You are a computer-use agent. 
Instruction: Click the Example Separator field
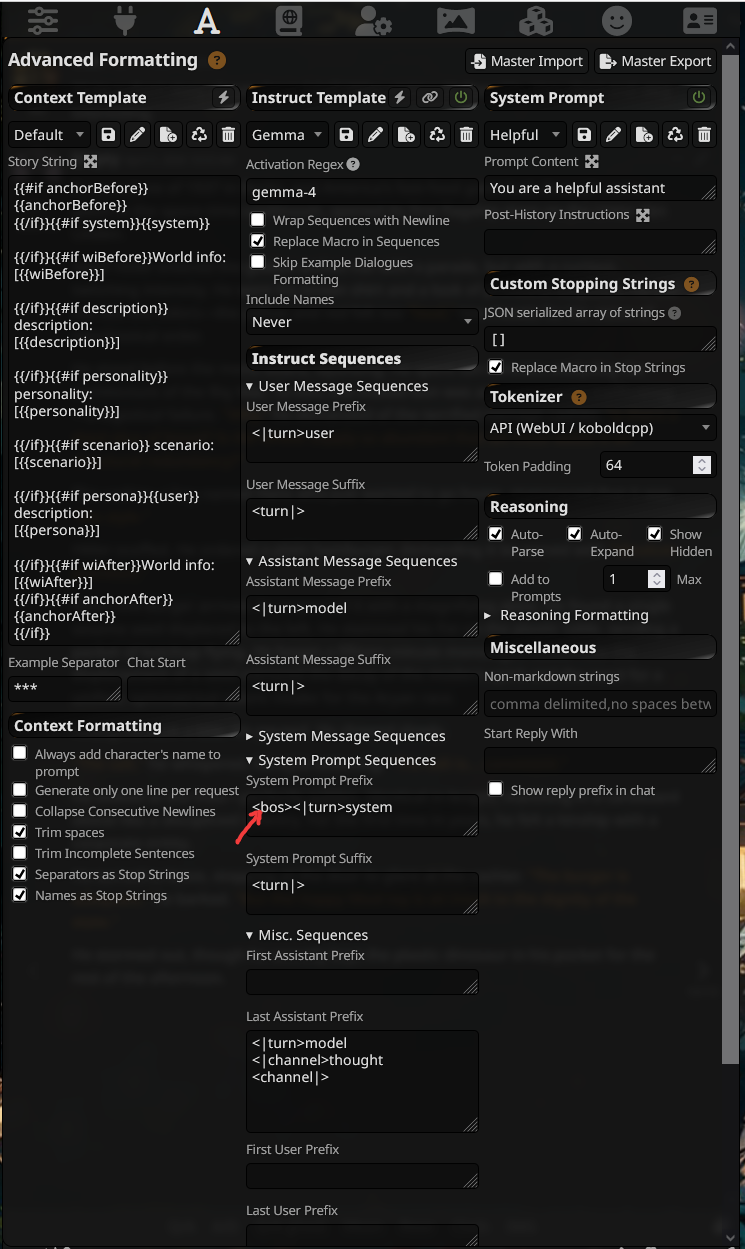(64, 690)
